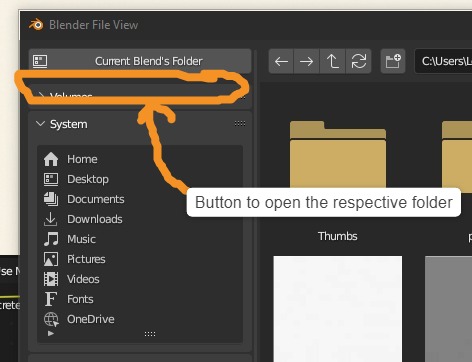472x362 pixels.
Task: Create a new folder
Action: pyautogui.click(x=393, y=61)
